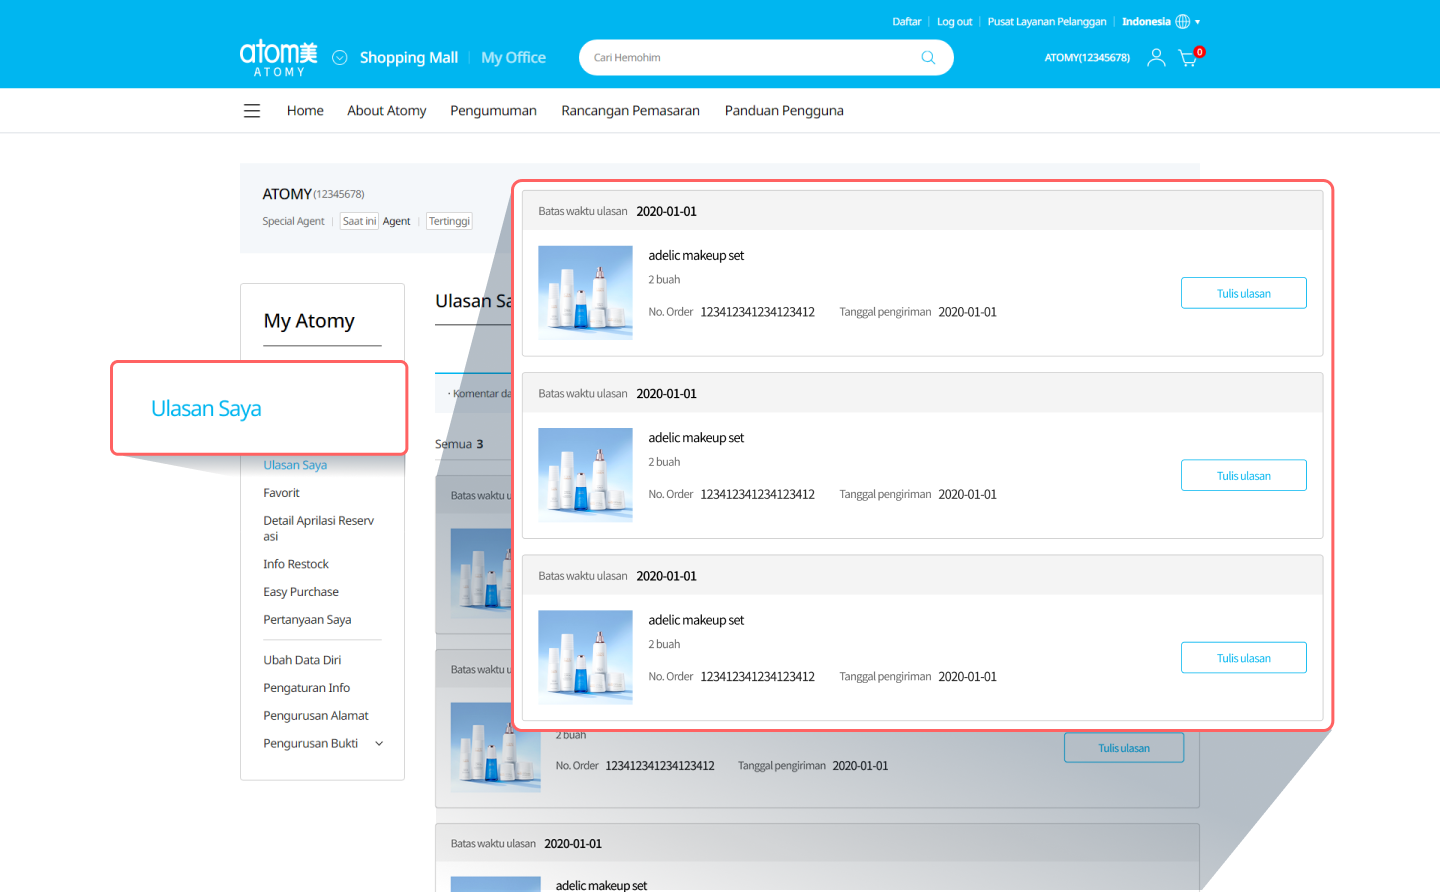Viewport: 1440px width, 892px height.
Task: Click the Log out link
Action: pos(954,22)
